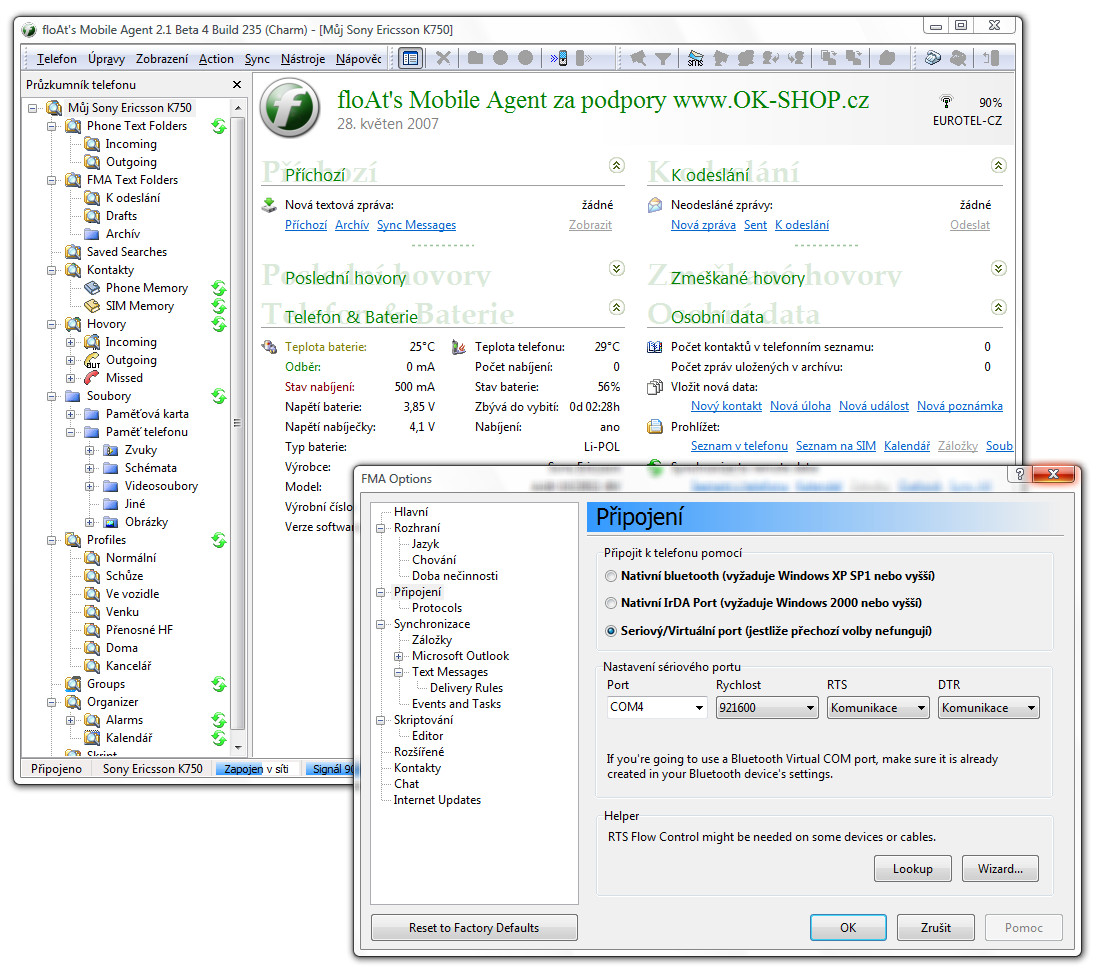This screenshot has width=1097, height=968.
Task: Click the Teplota telefonu icon
Action: coord(459,347)
